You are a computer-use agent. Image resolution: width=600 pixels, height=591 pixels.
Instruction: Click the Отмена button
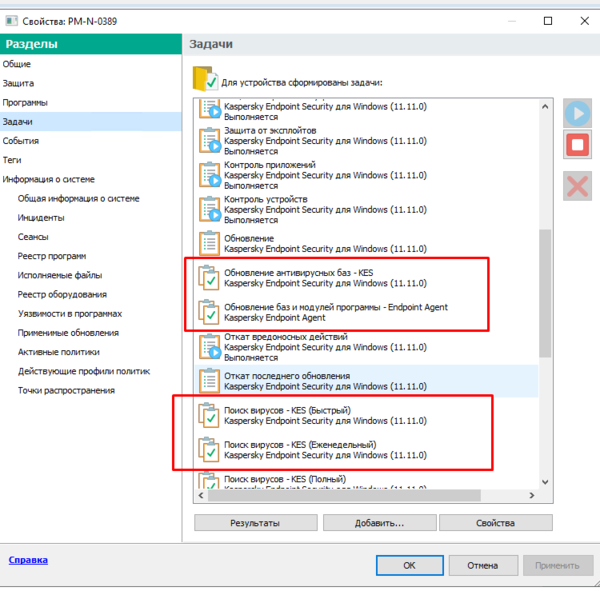[483, 565]
